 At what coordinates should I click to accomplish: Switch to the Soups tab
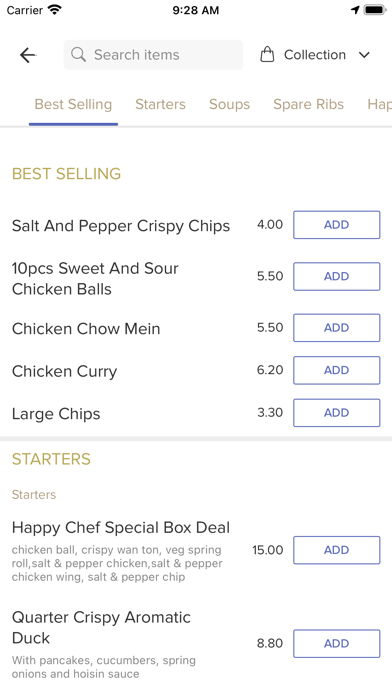(230, 104)
